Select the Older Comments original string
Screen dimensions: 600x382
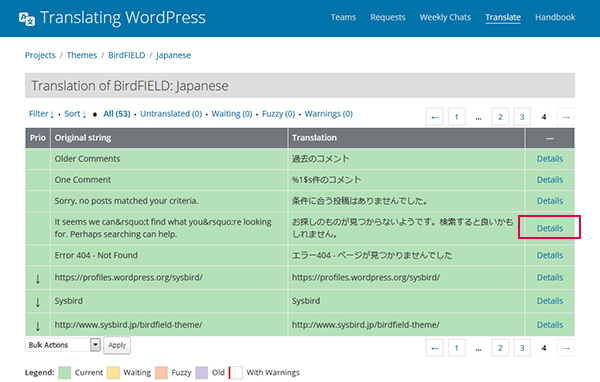[x=87, y=159]
